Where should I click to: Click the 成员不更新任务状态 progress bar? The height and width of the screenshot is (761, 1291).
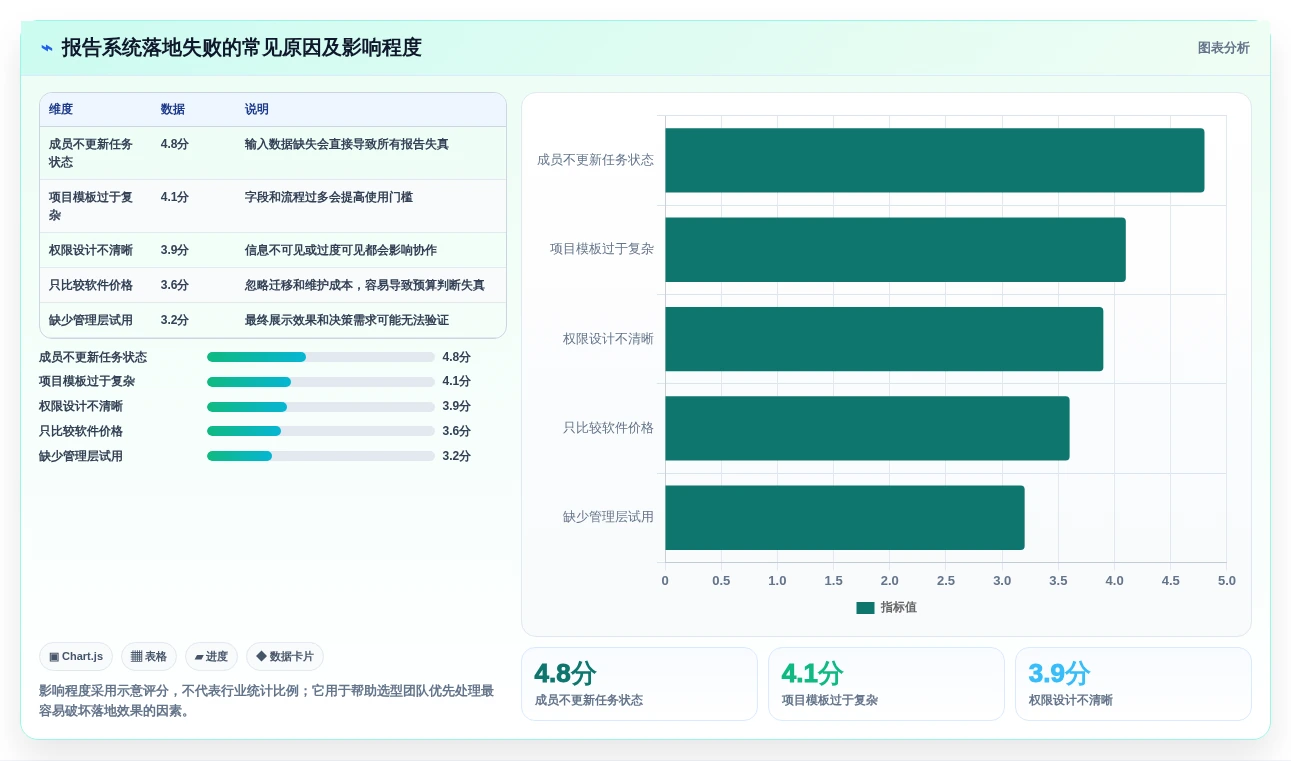click(321, 357)
